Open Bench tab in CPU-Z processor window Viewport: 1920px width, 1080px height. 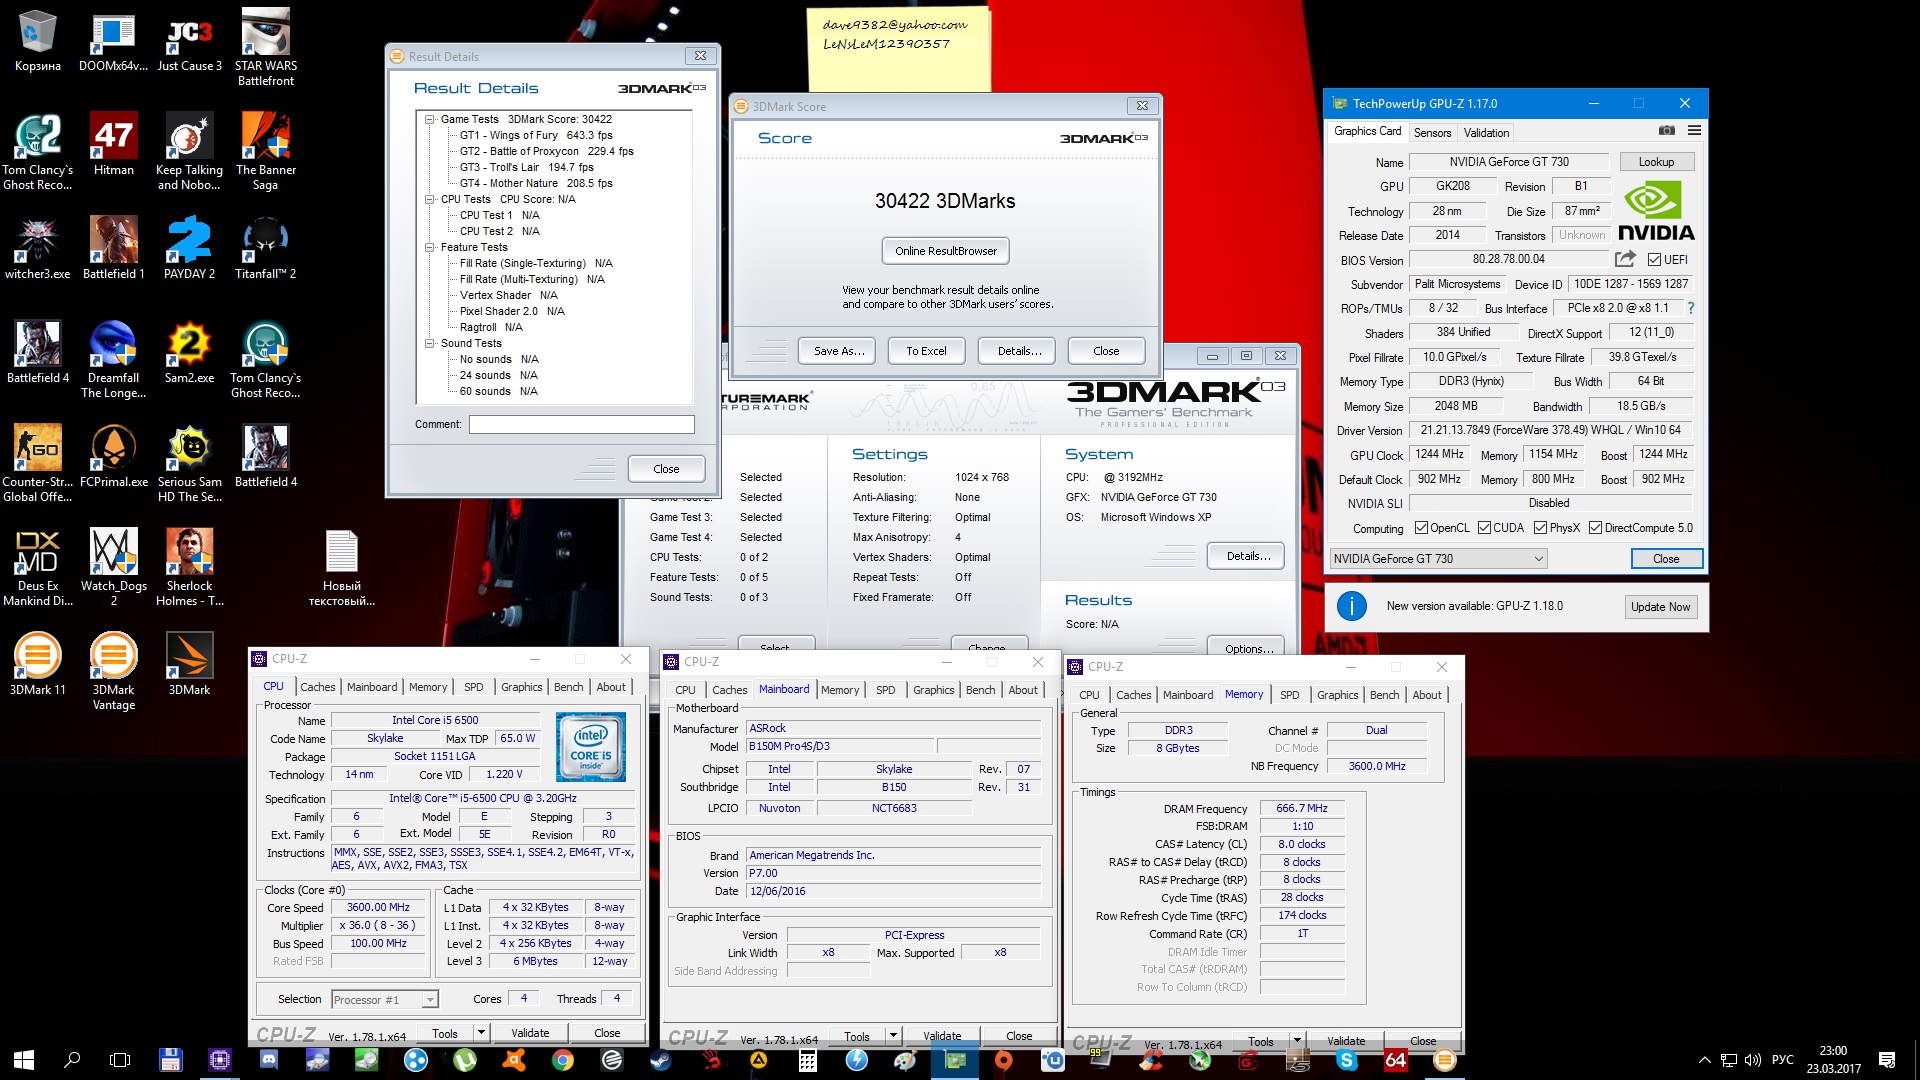click(568, 687)
